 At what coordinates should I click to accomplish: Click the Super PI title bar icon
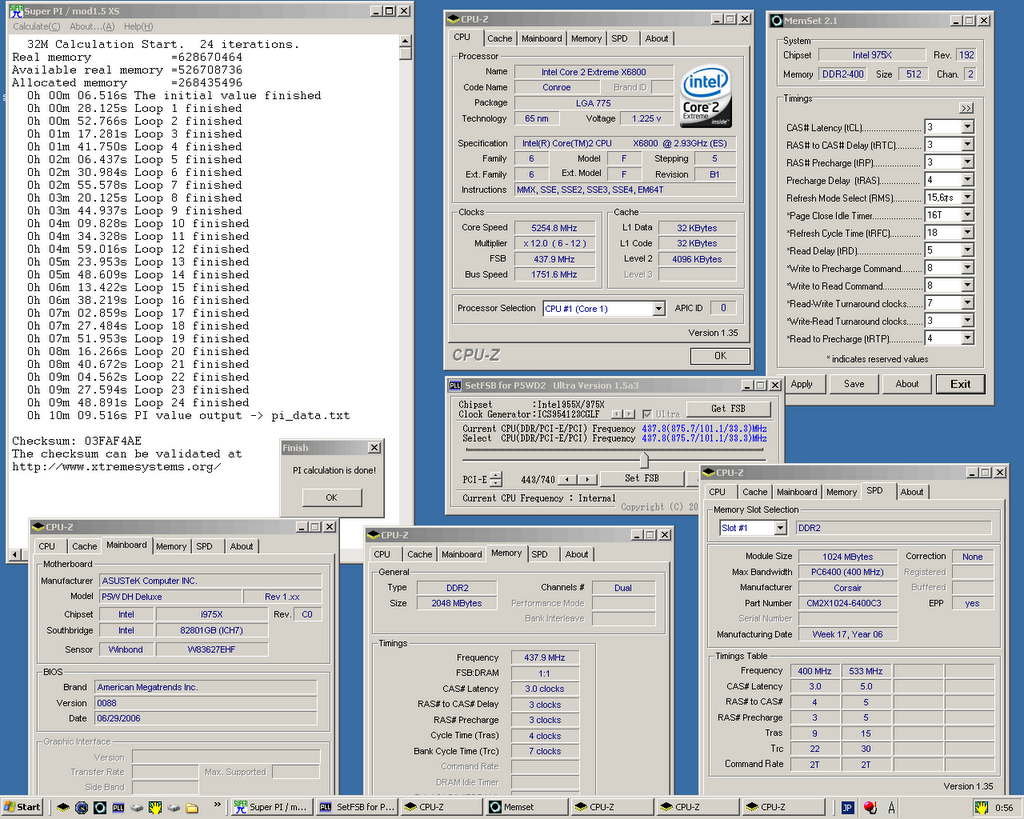[16, 11]
